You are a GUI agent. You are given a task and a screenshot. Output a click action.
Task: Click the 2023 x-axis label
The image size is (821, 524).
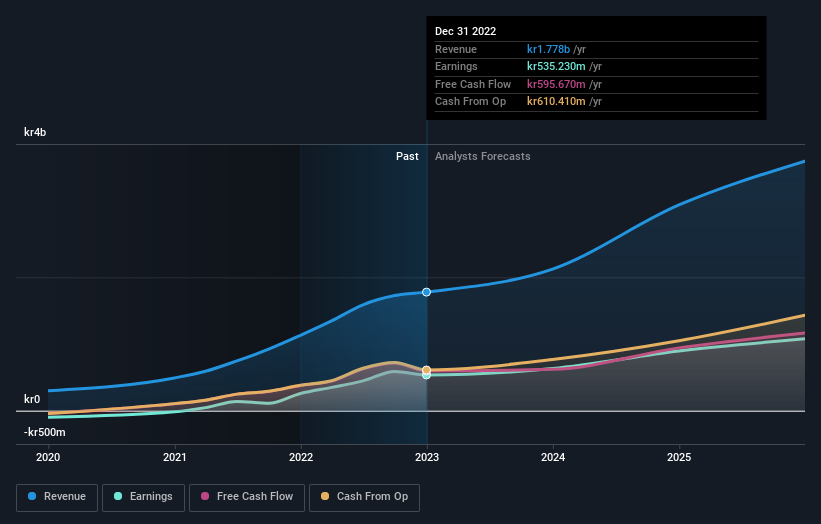coord(427,457)
